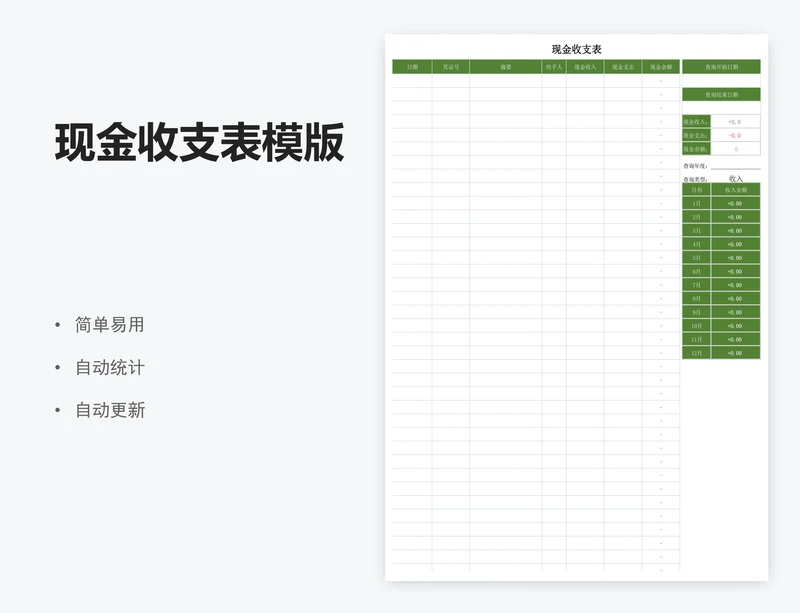Screen dimensions: 800x613
Task: Select the 5月 row label
Action: tap(696, 258)
